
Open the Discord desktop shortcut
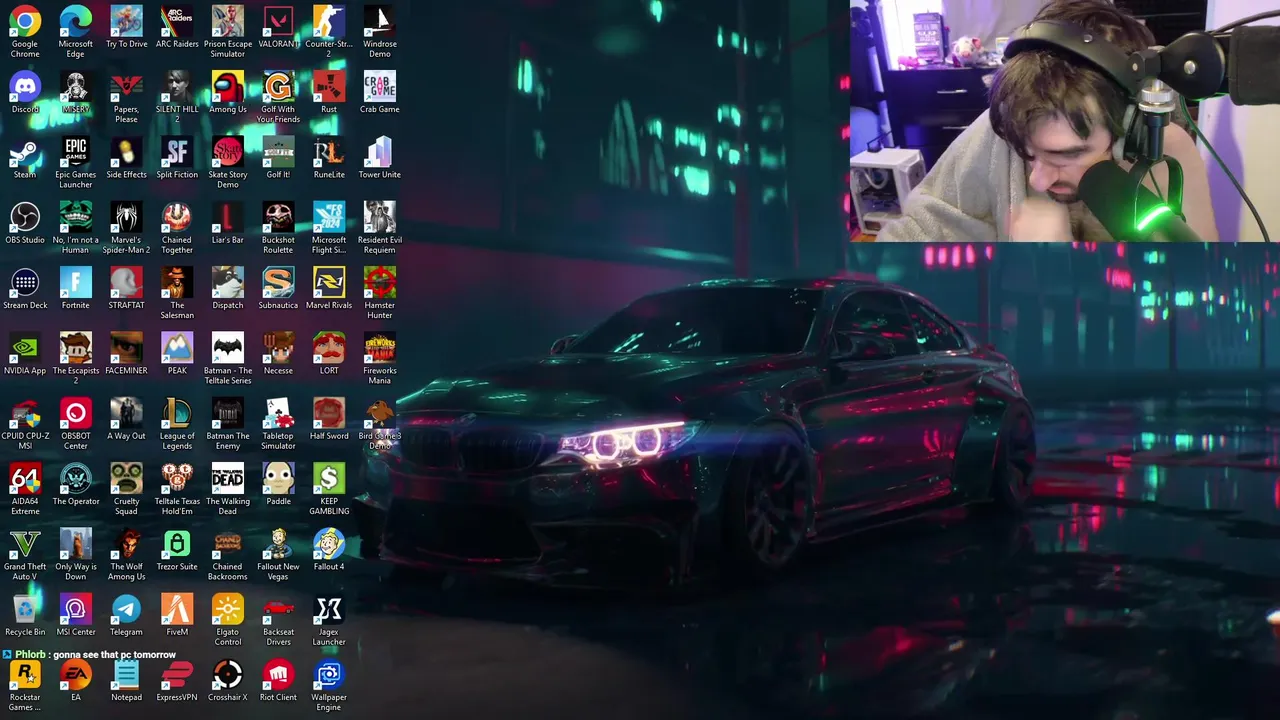pyautogui.click(x=25, y=86)
